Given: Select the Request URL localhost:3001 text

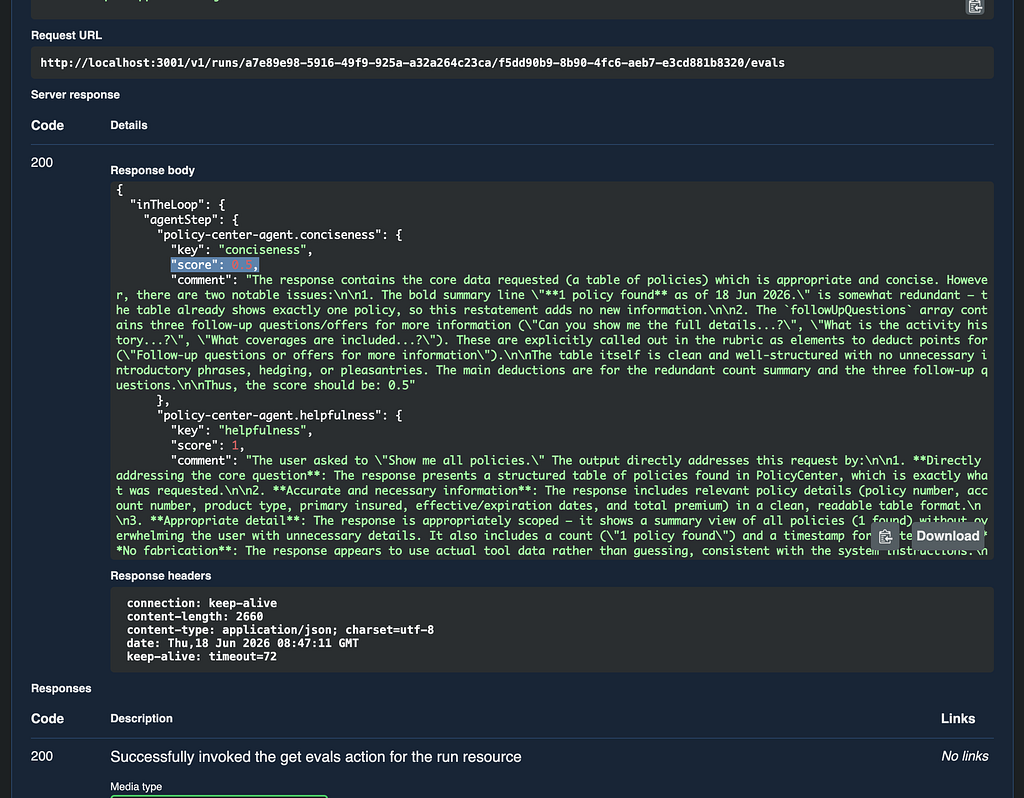Looking at the screenshot, I should [x=413, y=63].
